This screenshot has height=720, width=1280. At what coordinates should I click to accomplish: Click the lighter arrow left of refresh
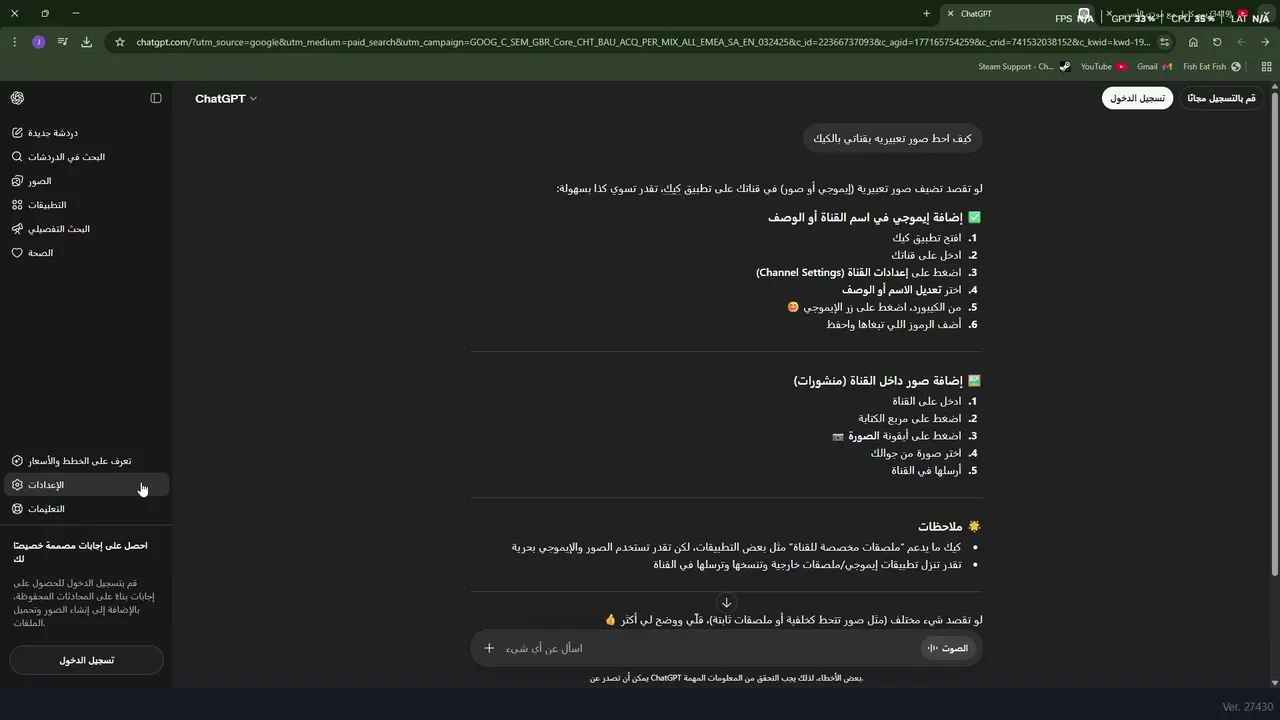[x=1241, y=42]
